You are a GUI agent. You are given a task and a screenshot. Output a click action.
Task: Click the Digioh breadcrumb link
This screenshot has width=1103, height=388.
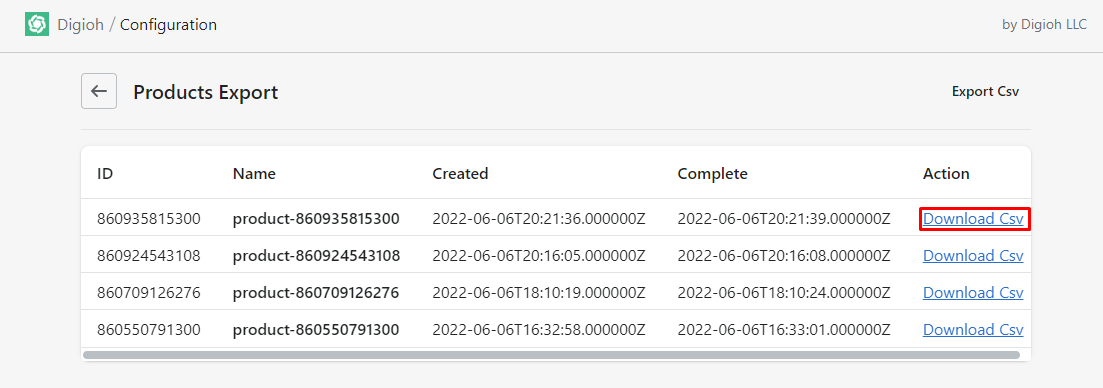coord(81,25)
